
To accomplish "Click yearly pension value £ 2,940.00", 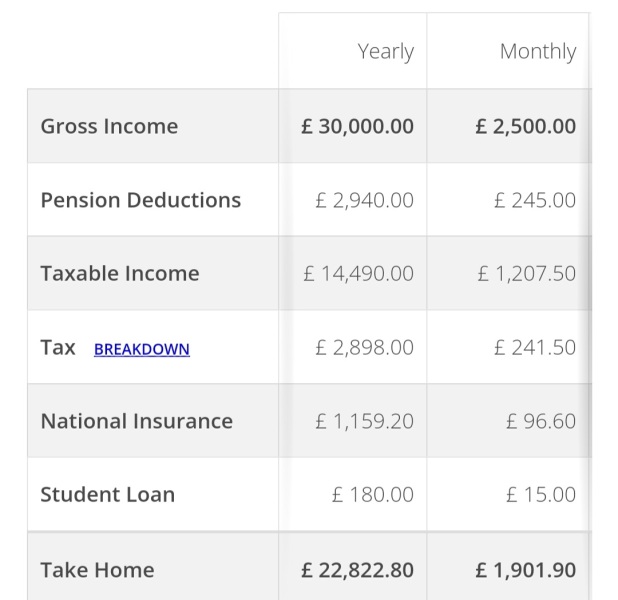I will 365,200.
